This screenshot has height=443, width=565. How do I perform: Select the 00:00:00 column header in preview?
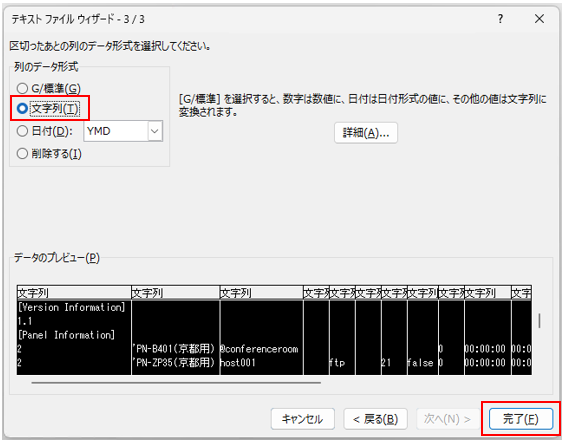(x=488, y=293)
